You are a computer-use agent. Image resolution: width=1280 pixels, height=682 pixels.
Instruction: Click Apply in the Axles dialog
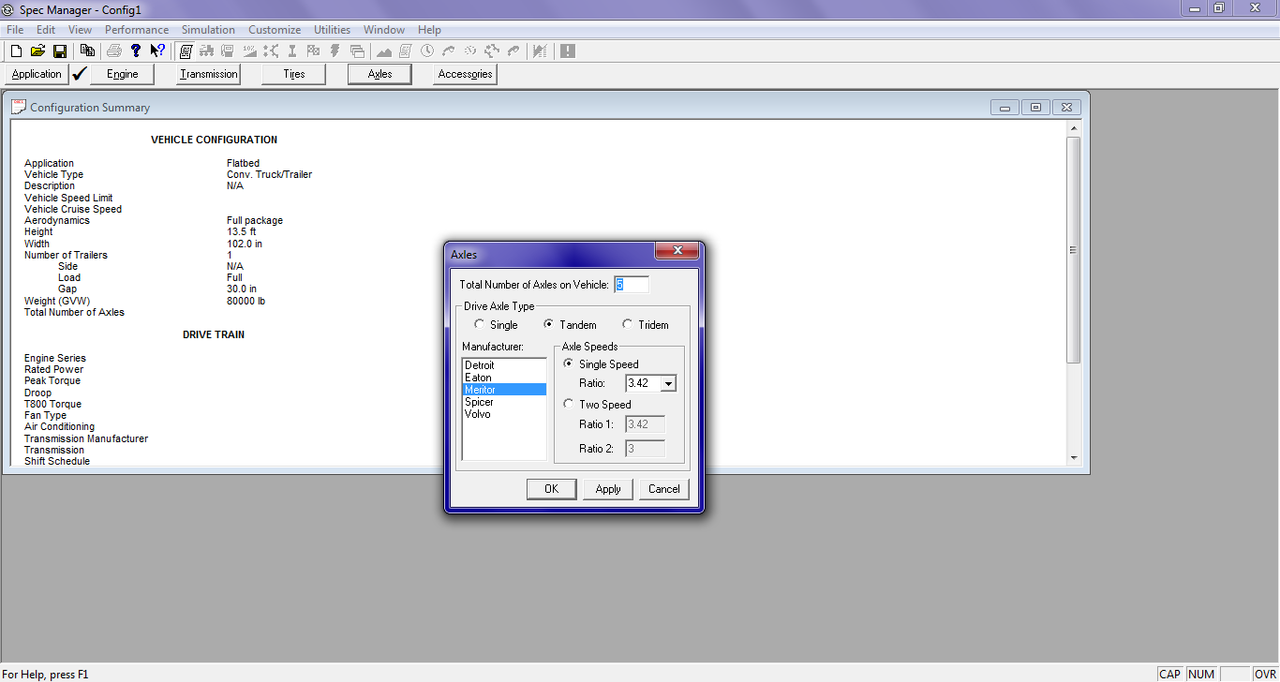tap(608, 489)
